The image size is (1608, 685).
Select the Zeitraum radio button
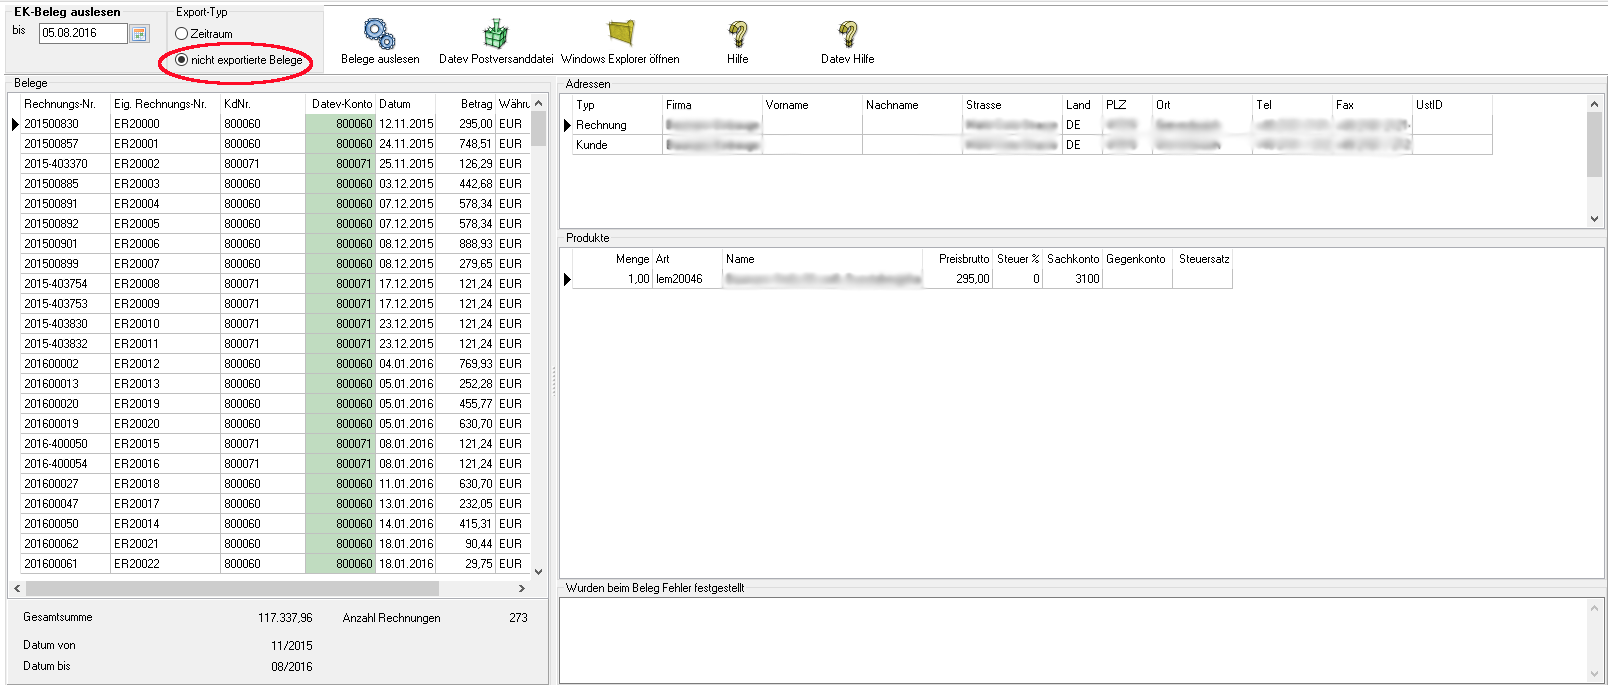[x=182, y=34]
